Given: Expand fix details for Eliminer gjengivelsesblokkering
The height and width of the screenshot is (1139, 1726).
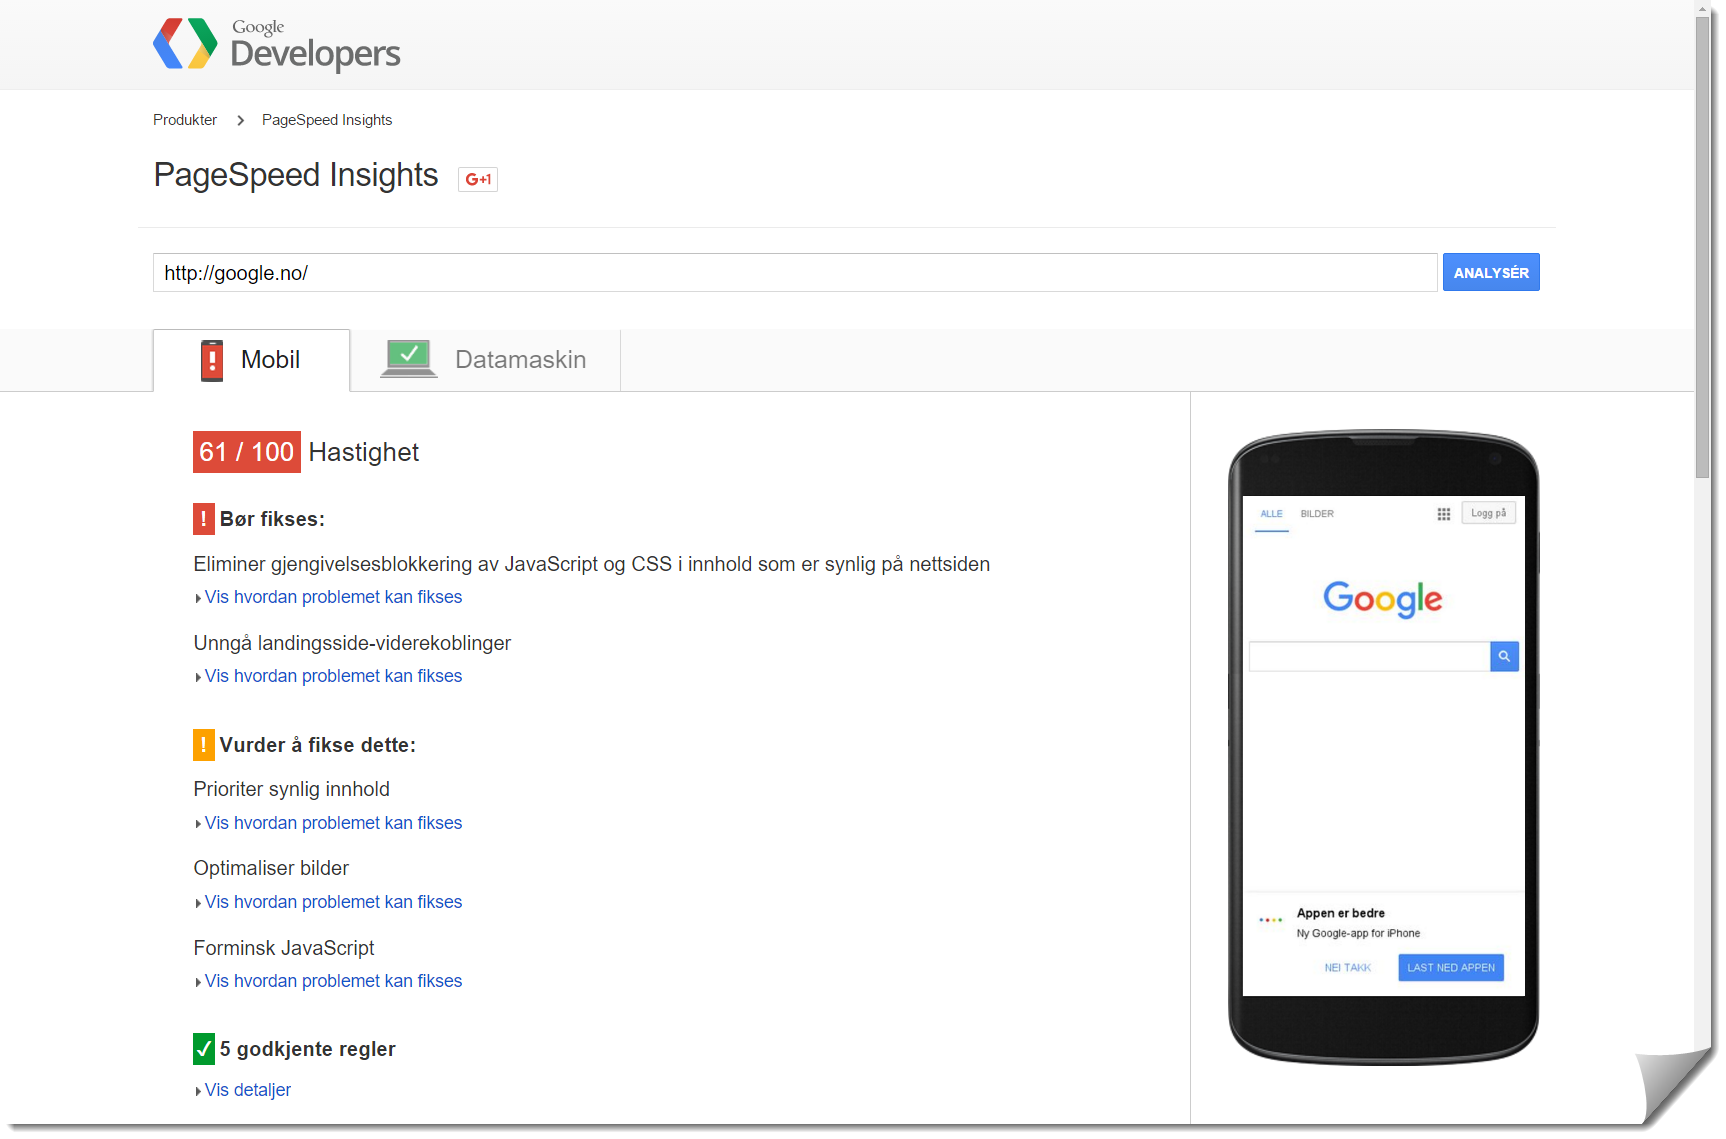Looking at the screenshot, I should [x=333, y=597].
